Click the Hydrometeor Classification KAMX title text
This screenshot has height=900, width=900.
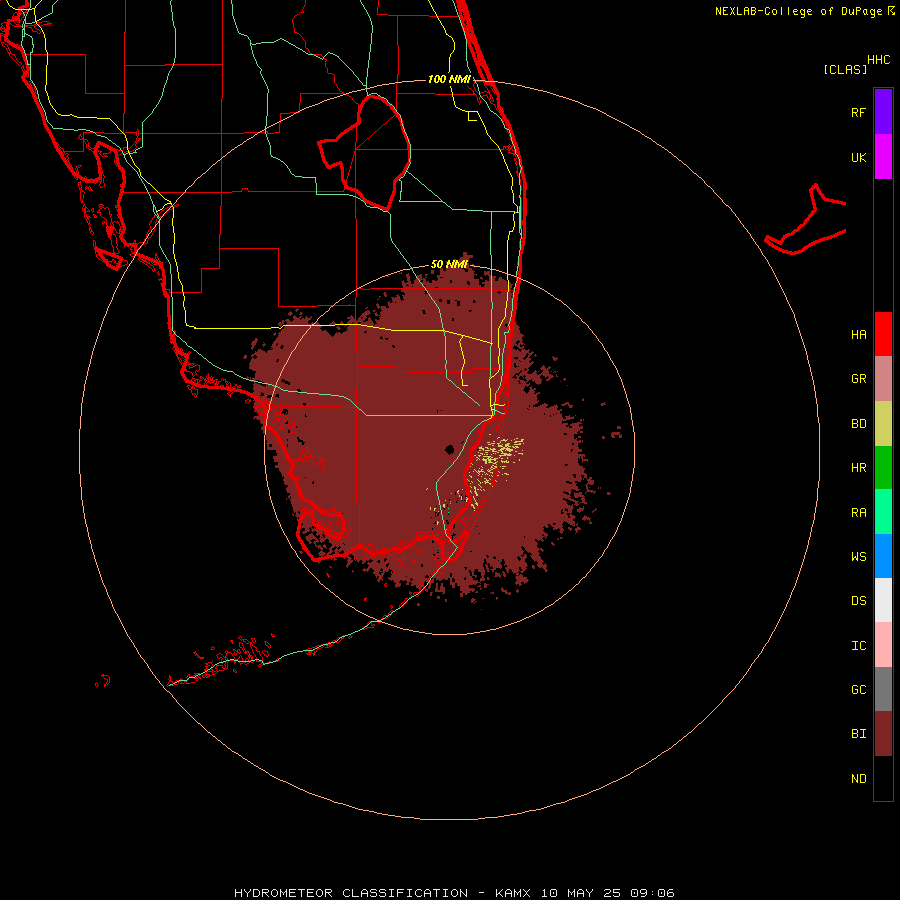454,893
